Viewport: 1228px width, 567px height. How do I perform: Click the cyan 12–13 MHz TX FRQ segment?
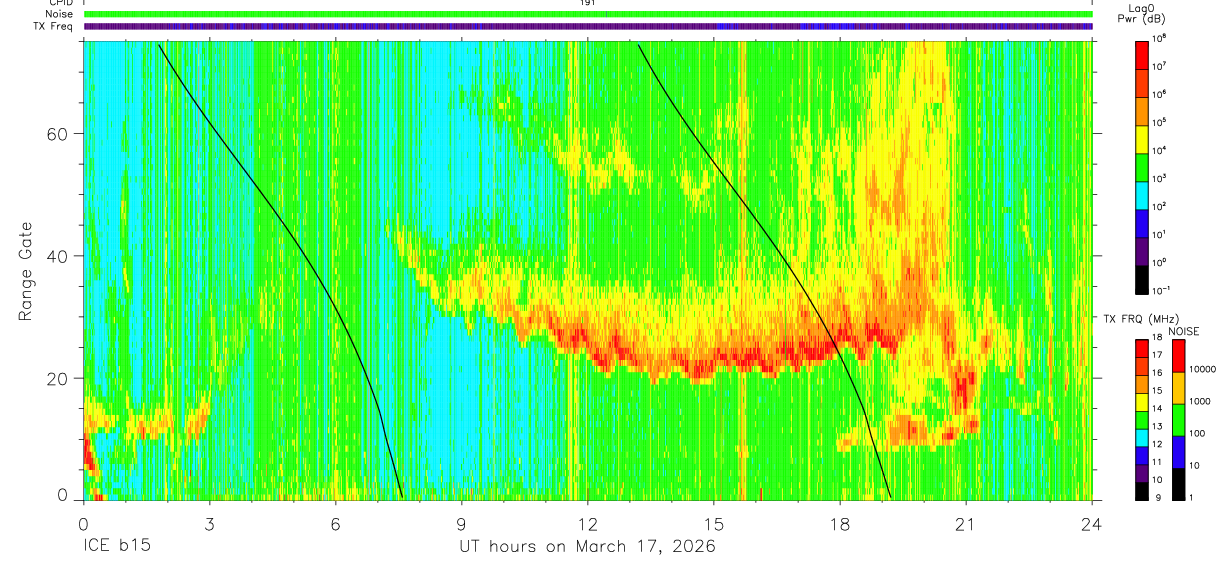1142,437
